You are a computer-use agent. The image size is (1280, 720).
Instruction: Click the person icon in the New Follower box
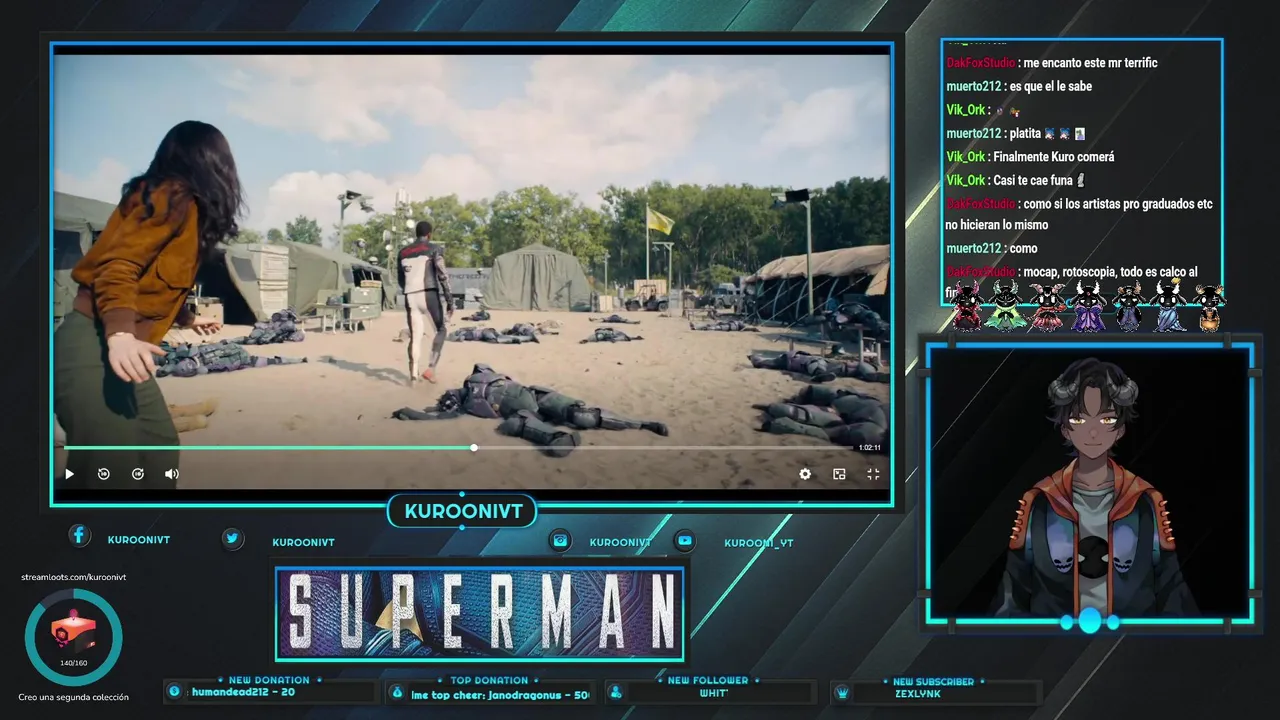[616, 692]
